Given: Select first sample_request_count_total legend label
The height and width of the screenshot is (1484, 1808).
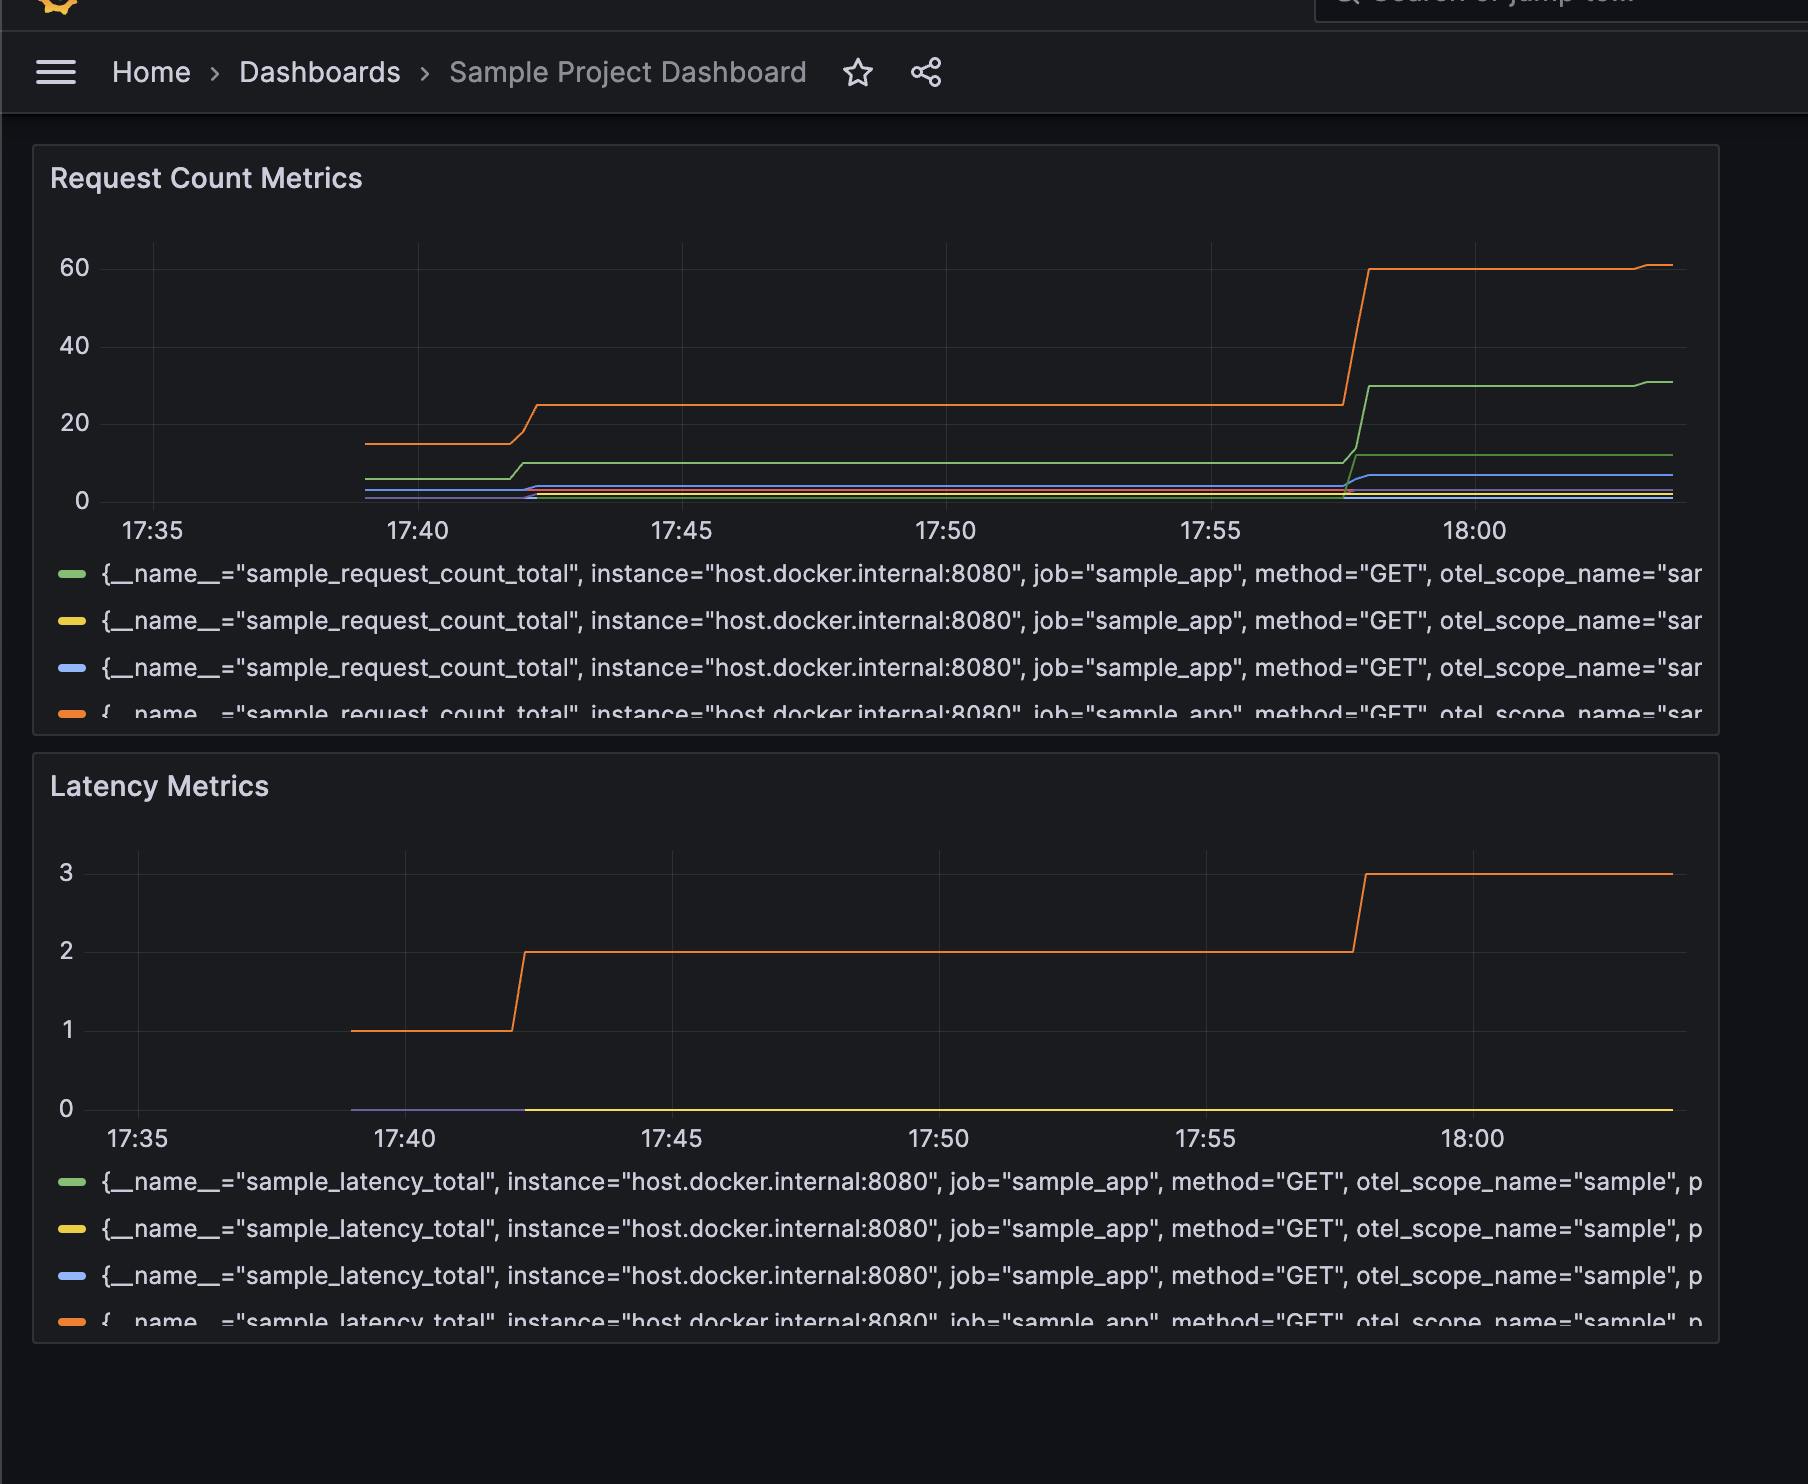Looking at the screenshot, I should click(901, 574).
